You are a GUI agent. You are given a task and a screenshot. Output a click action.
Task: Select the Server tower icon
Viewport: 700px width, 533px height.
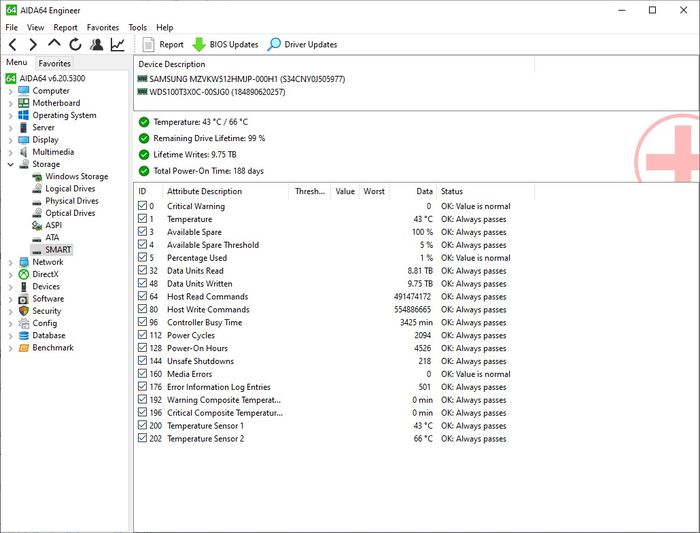[x=24, y=127]
